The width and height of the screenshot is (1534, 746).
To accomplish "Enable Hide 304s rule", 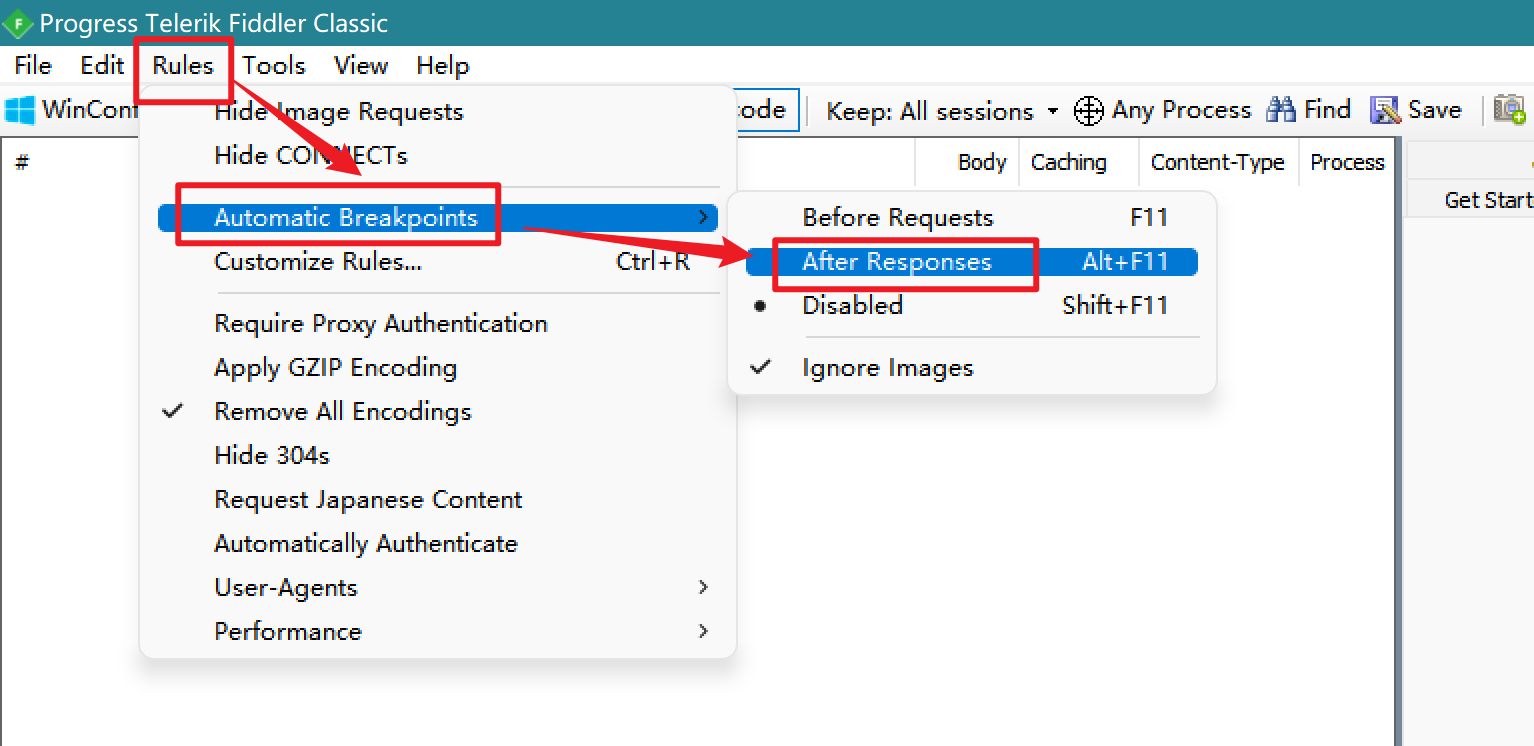I will click(438, 455).
